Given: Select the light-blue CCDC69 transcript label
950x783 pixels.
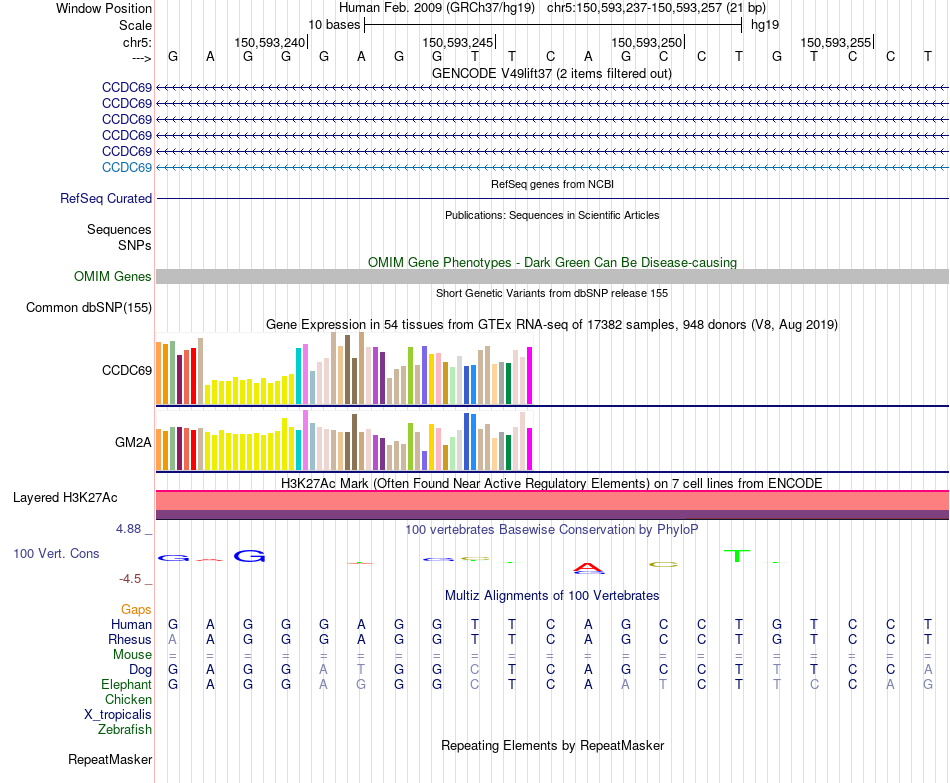Looking at the screenshot, I should pyautogui.click(x=127, y=167).
